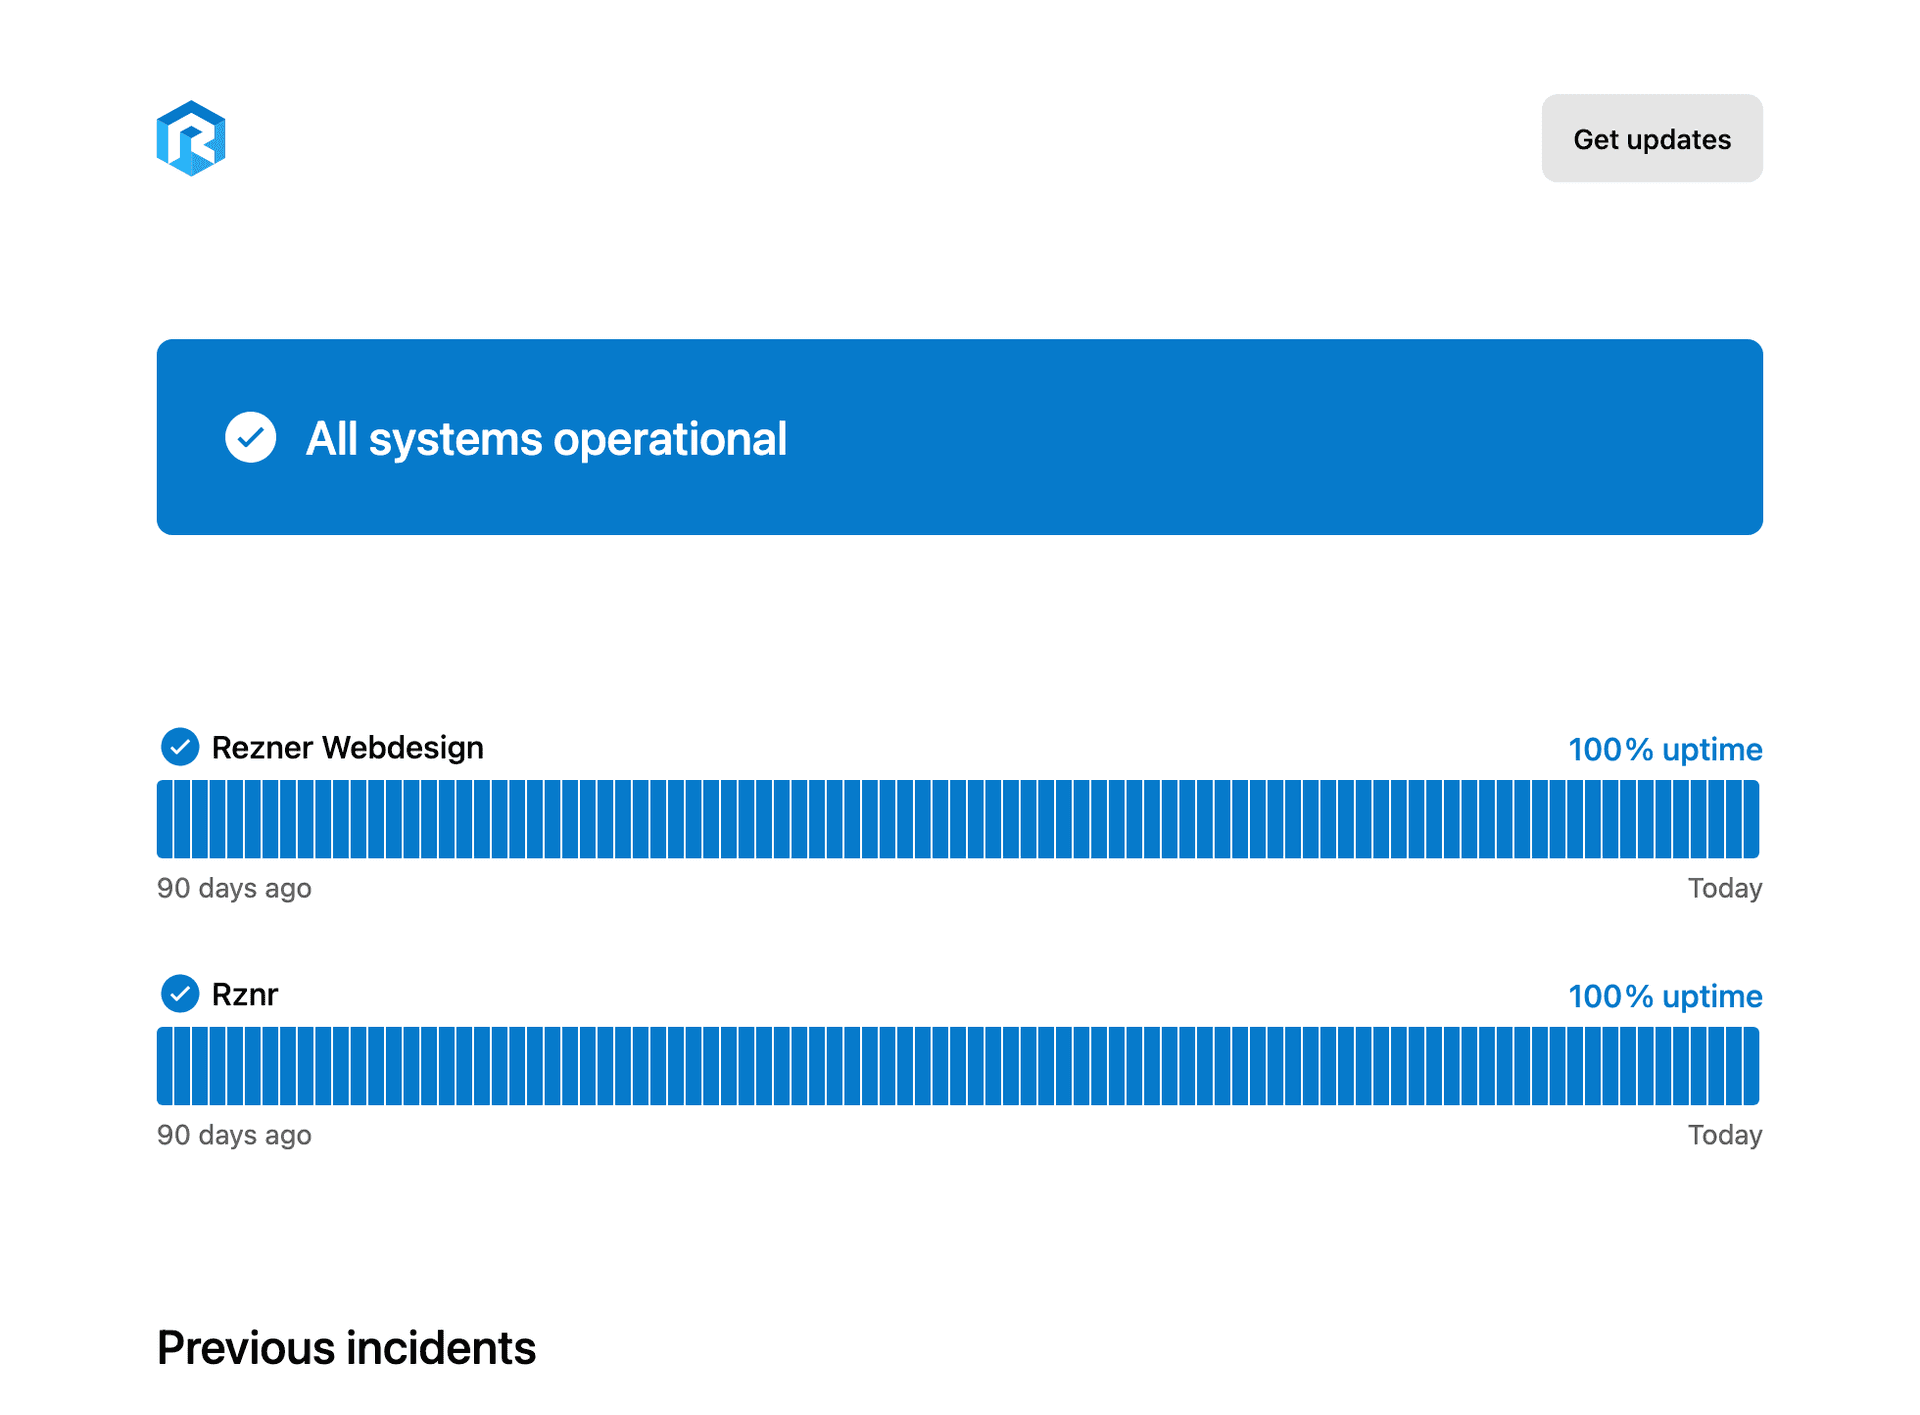Click the Rezner Webdesign monitor name

[x=347, y=747]
